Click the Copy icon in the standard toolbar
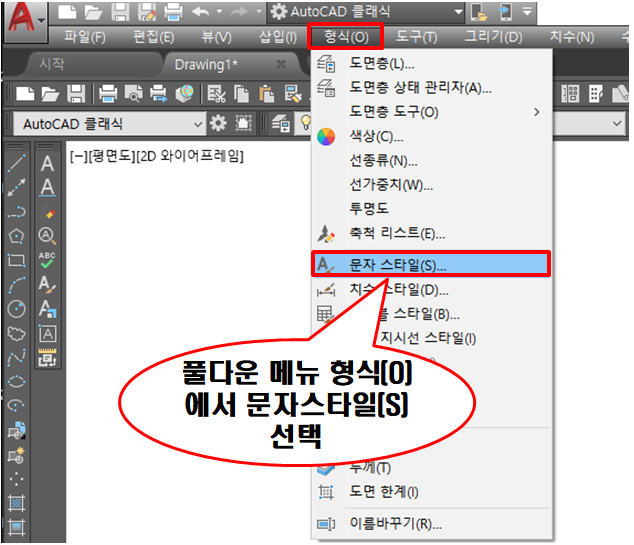Screen dimensions: 634x545 242,94
